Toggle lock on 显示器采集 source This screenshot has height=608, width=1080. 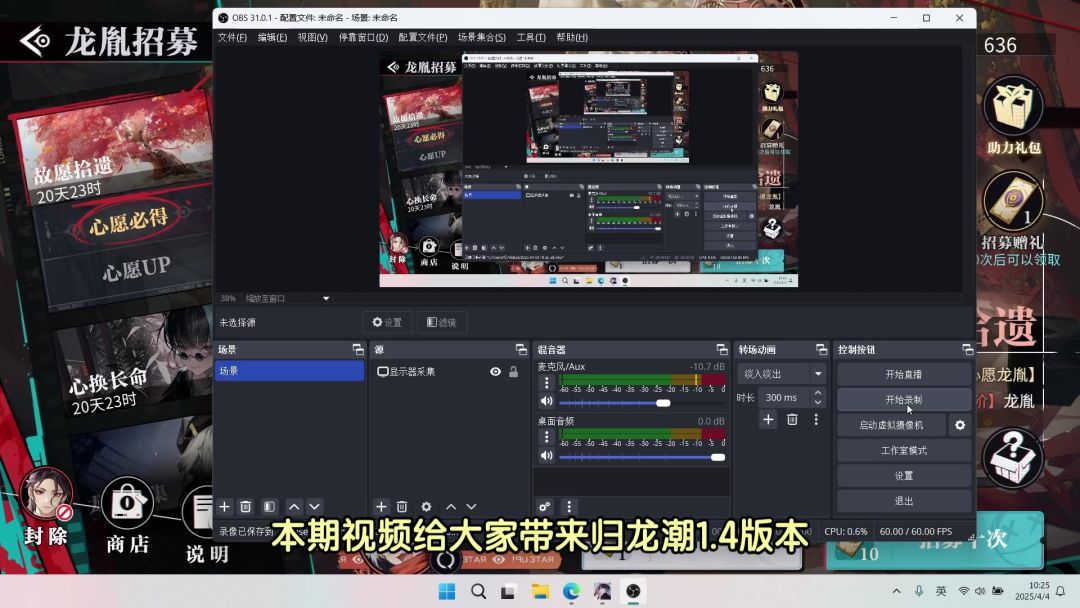coord(514,372)
